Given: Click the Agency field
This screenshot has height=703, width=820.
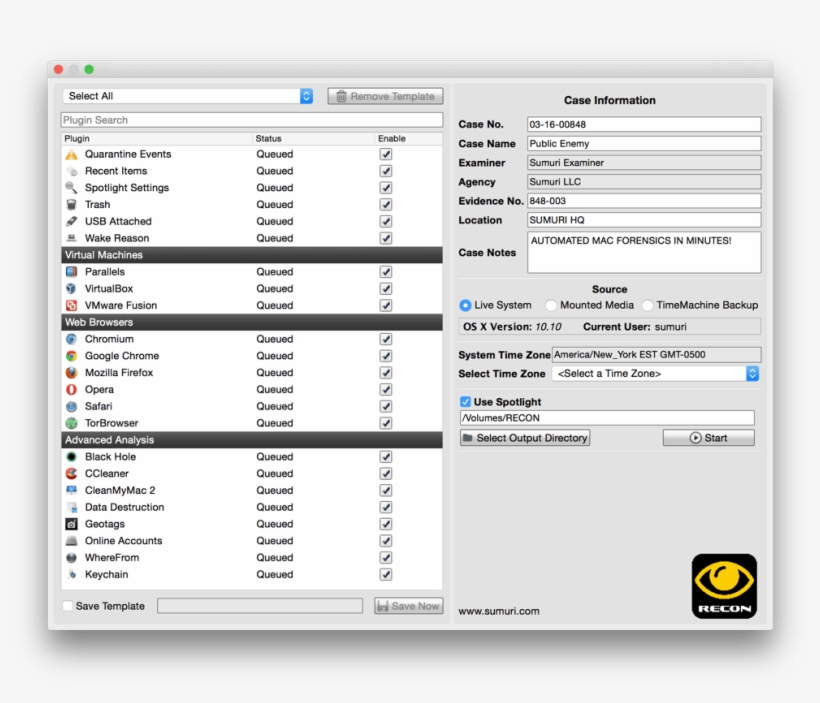Looking at the screenshot, I should [x=644, y=182].
